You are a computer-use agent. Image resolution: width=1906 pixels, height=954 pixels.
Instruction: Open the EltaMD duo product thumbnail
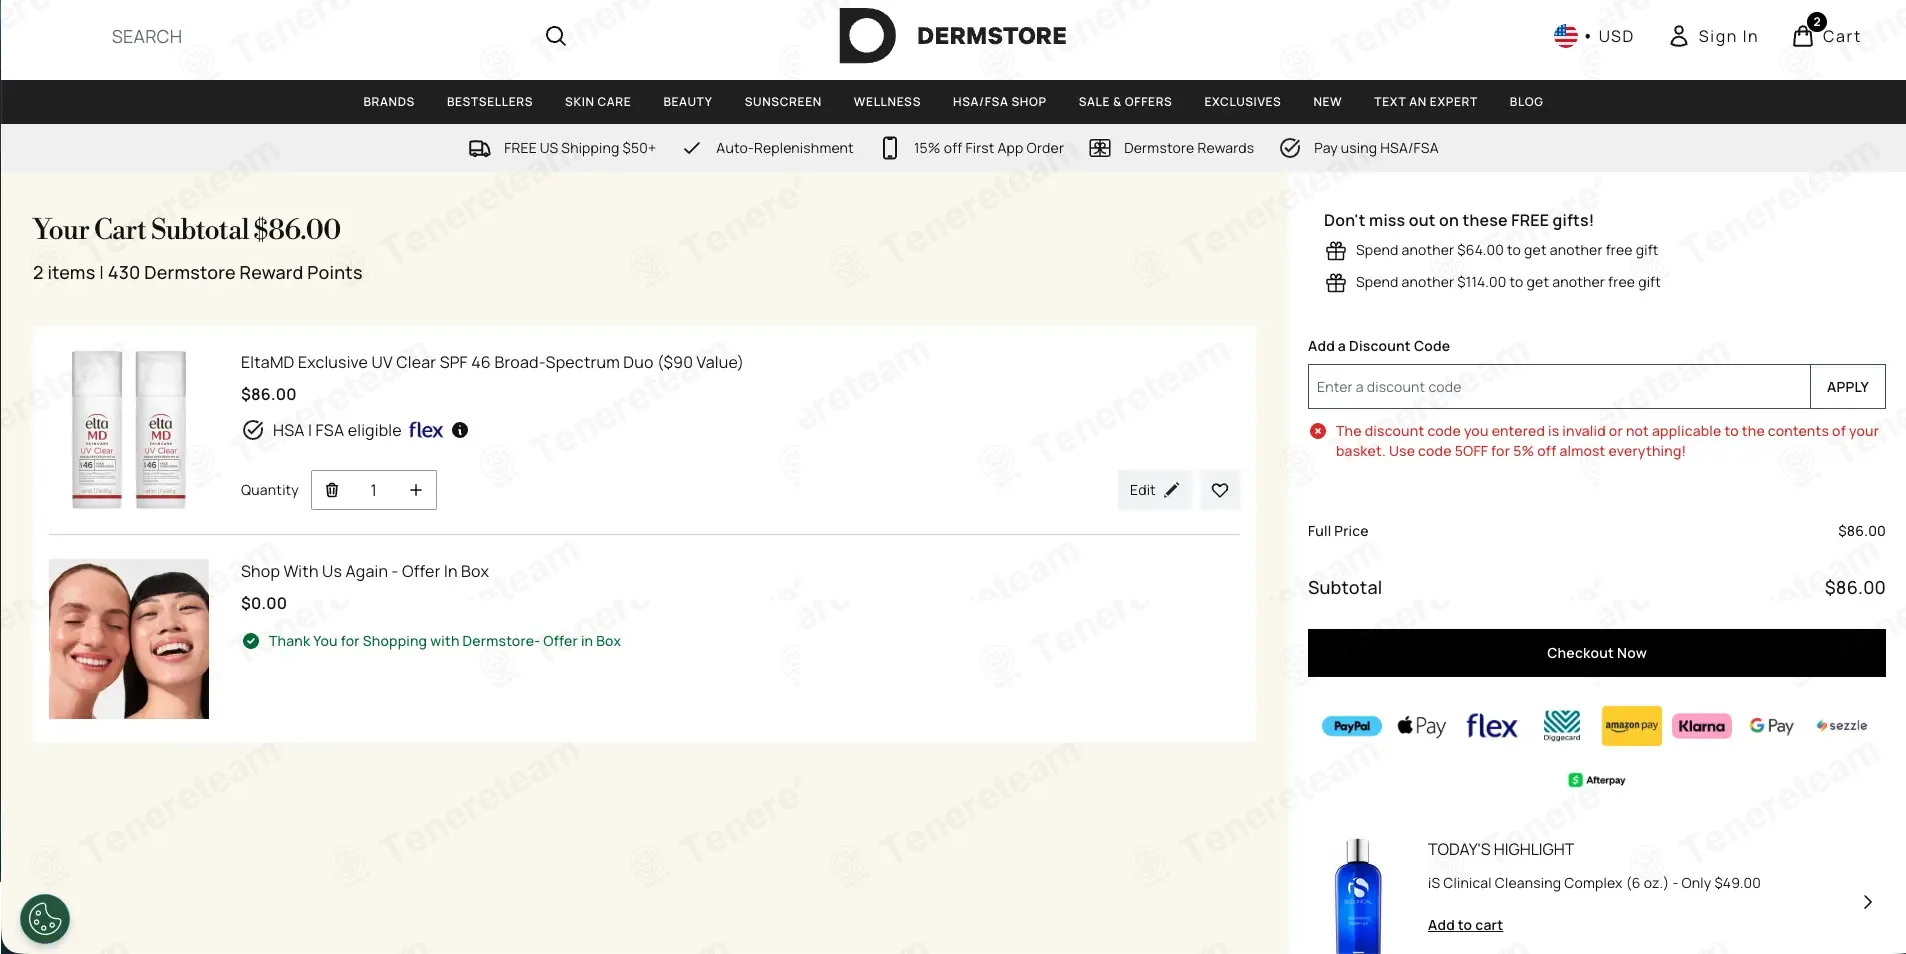pyautogui.click(x=129, y=429)
